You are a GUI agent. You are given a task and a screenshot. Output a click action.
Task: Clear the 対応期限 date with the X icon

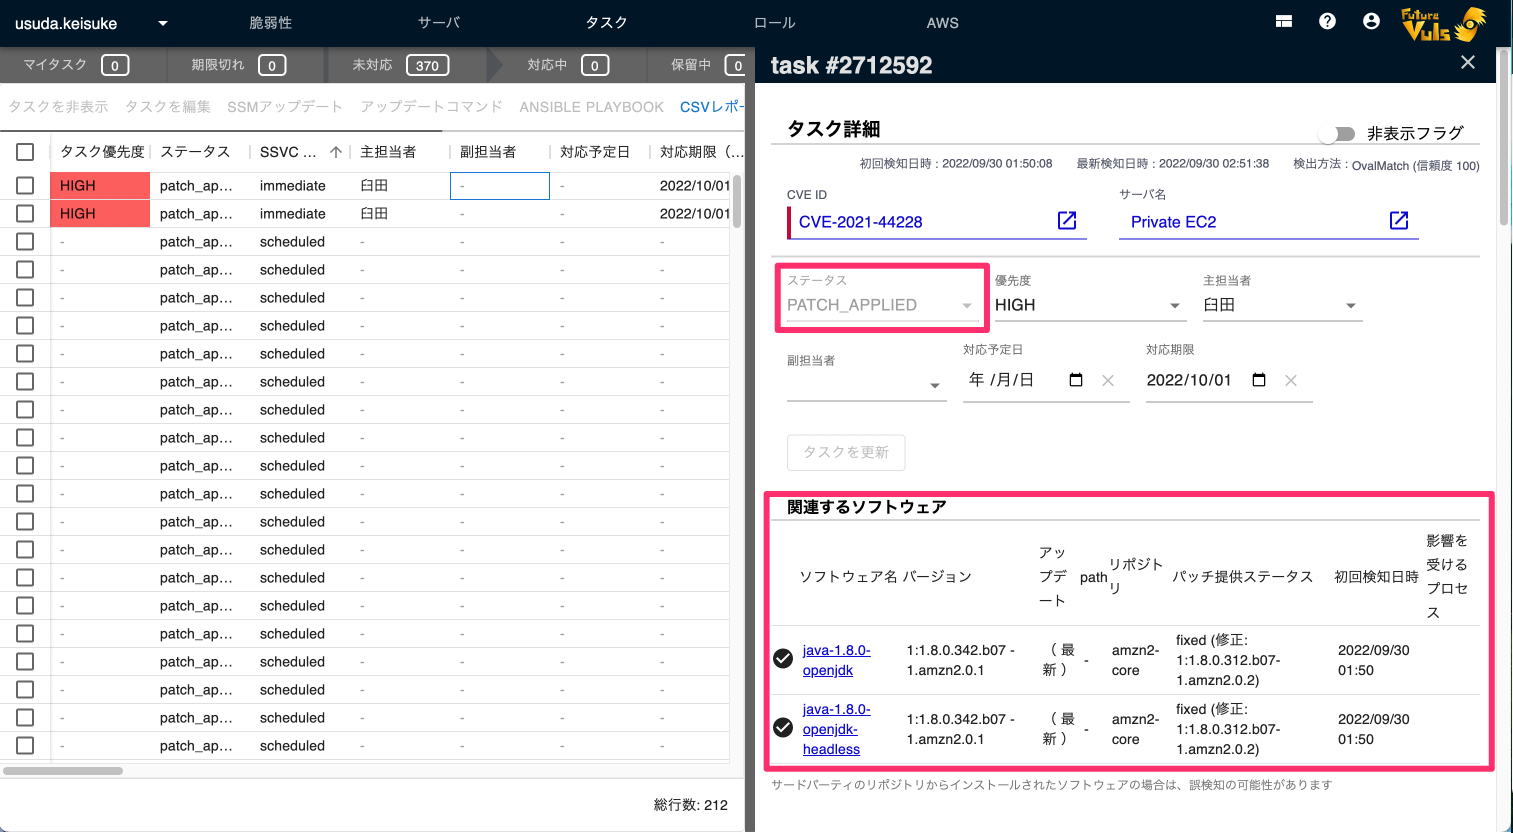coord(1291,380)
